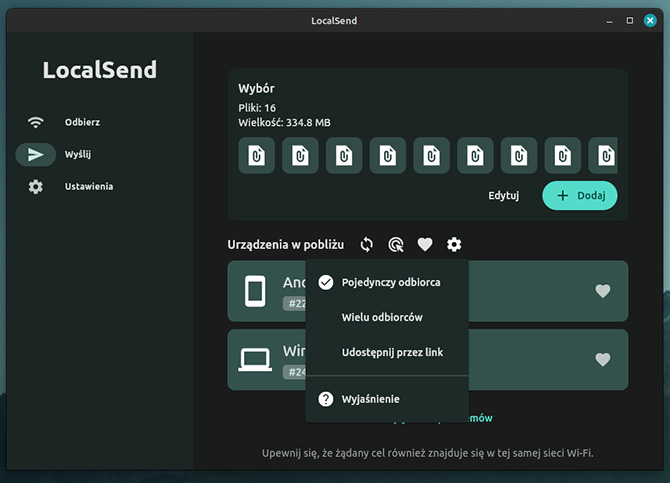This screenshot has height=483, width=670.
Task: Click the 'Pliki: 16' text
Action: coord(257,108)
